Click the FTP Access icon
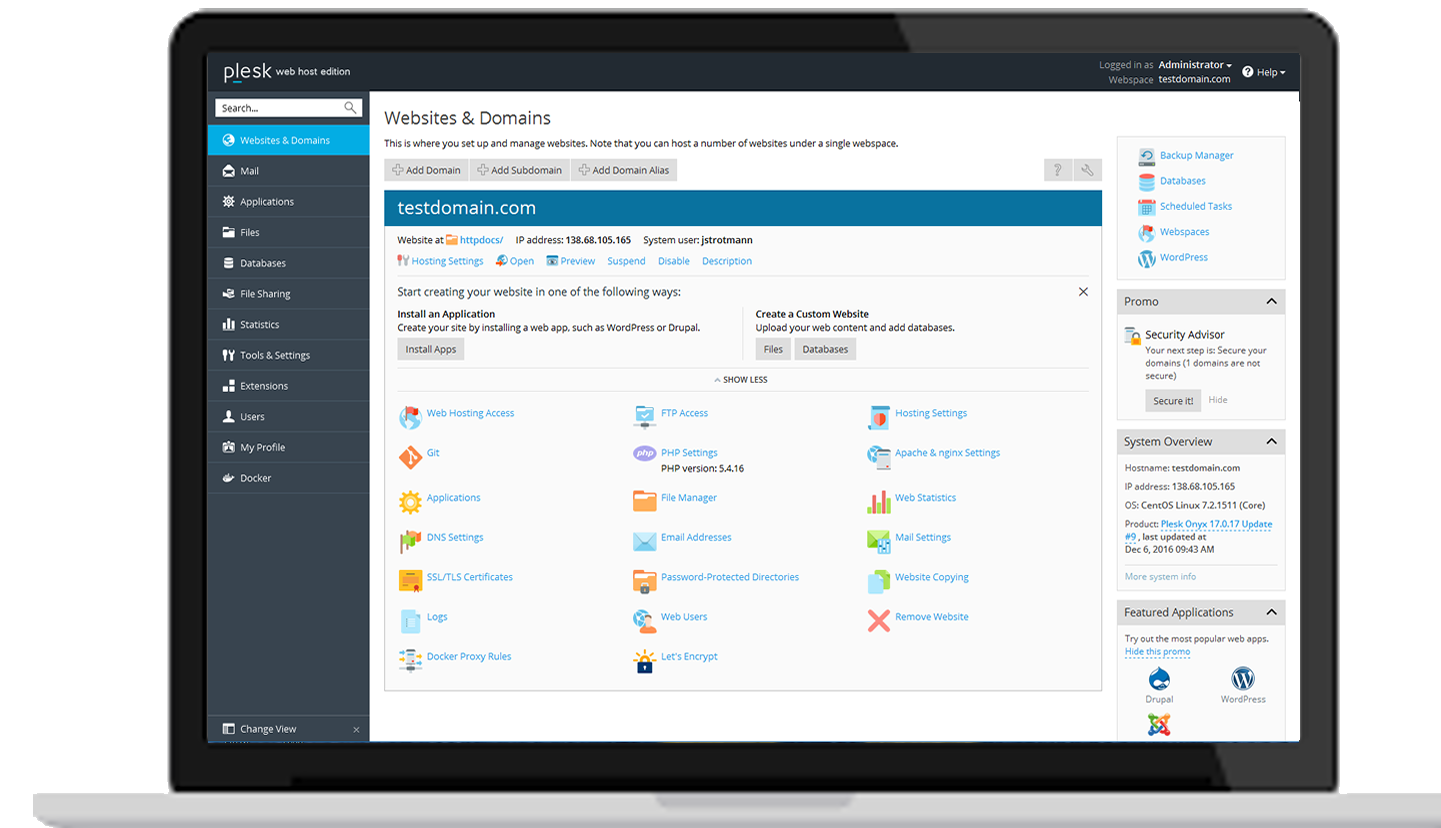Viewport: 1441px width, 828px height. click(x=644, y=417)
